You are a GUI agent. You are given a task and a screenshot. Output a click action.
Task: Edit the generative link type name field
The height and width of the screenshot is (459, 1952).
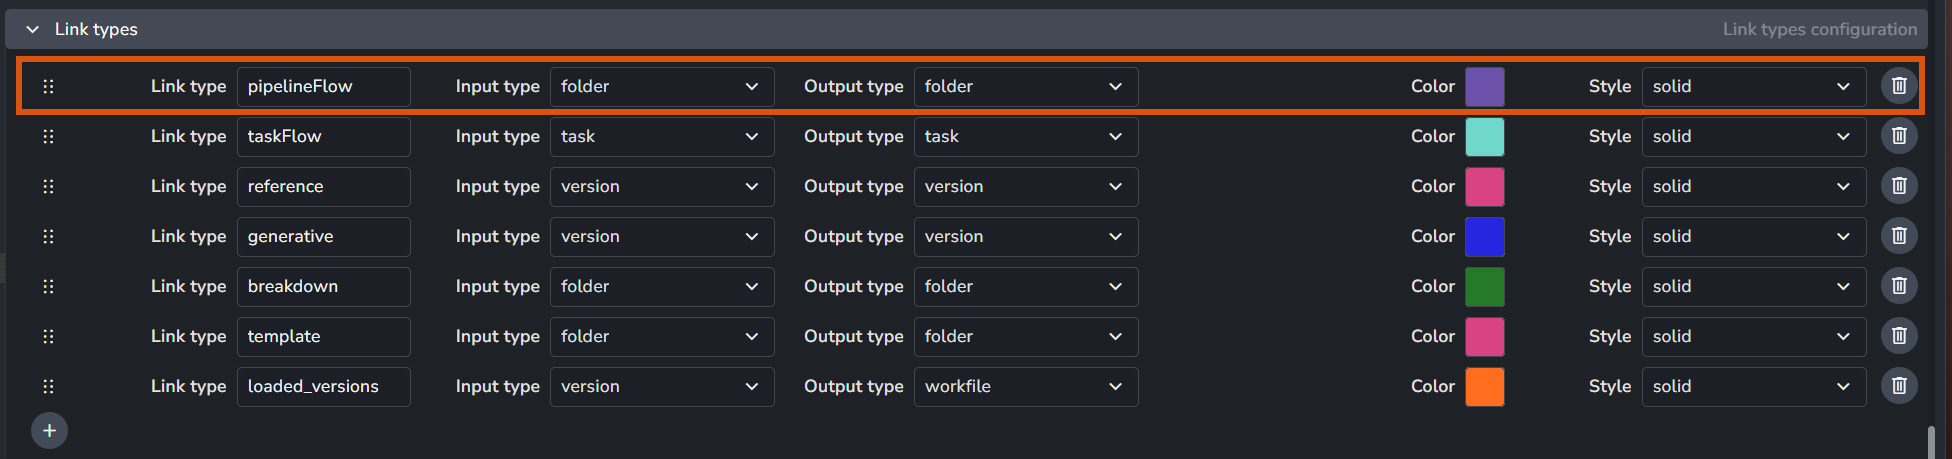[x=323, y=237]
